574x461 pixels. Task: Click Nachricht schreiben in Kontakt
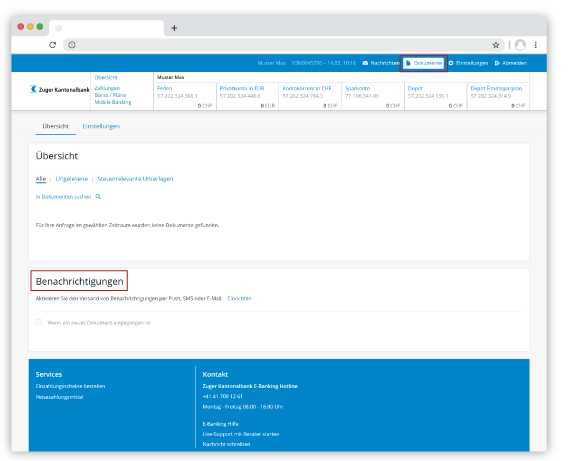226,444
